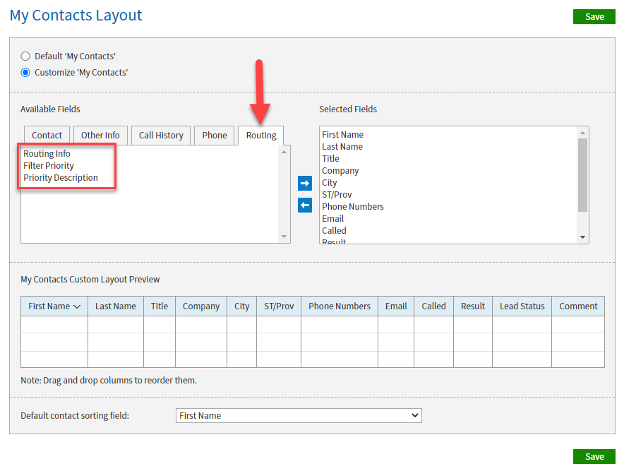Select Filter Priority in Available Fields

point(49,166)
